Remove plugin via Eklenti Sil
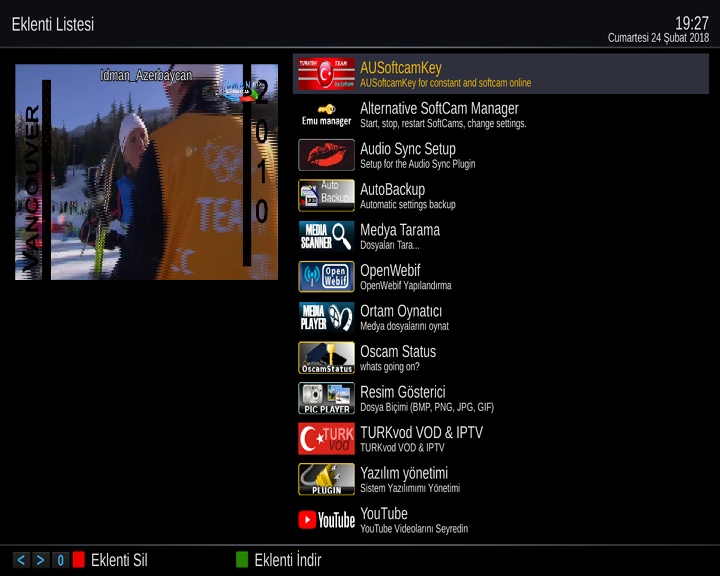Image resolution: width=720 pixels, height=576 pixels. coord(119,560)
